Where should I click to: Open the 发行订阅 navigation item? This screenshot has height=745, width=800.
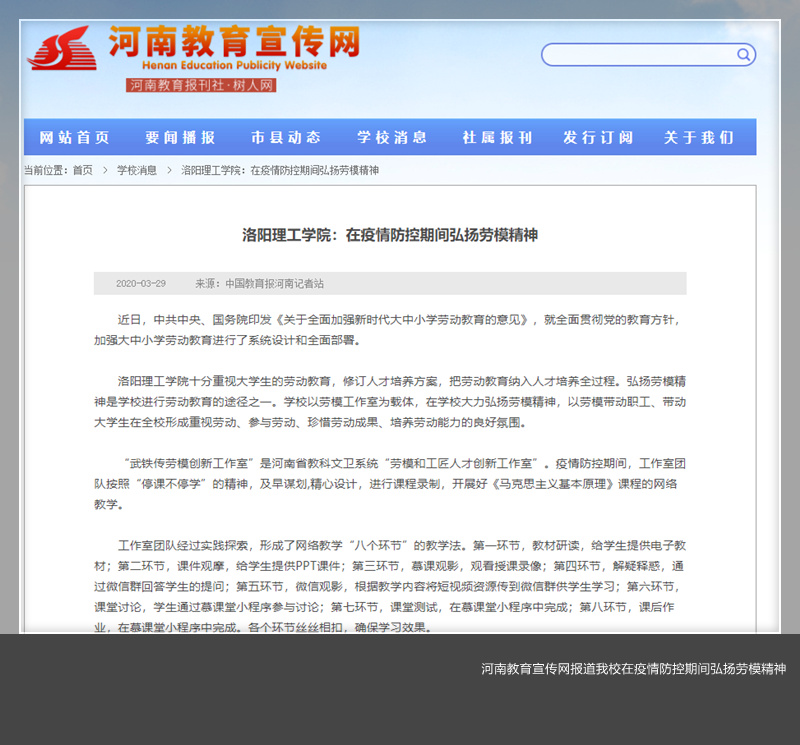pyautogui.click(x=598, y=138)
